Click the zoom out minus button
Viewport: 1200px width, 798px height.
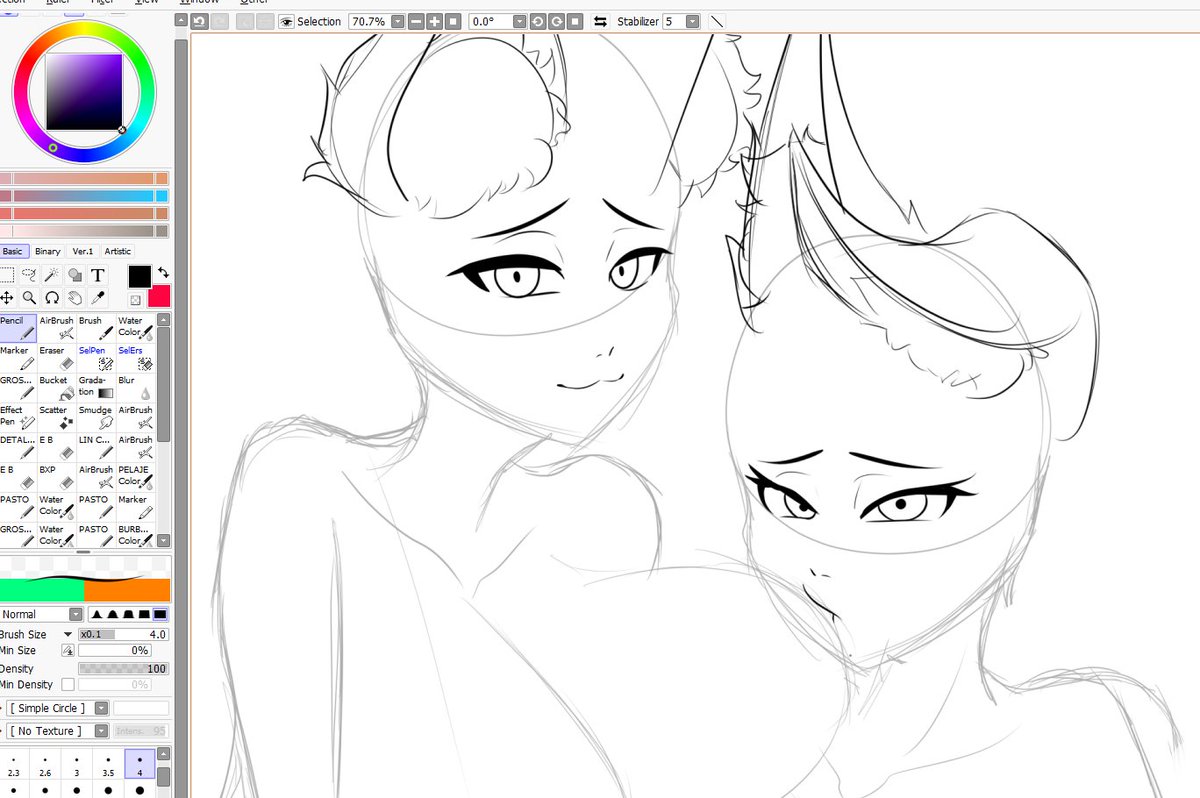pyautogui.click(x=417, y=21)
